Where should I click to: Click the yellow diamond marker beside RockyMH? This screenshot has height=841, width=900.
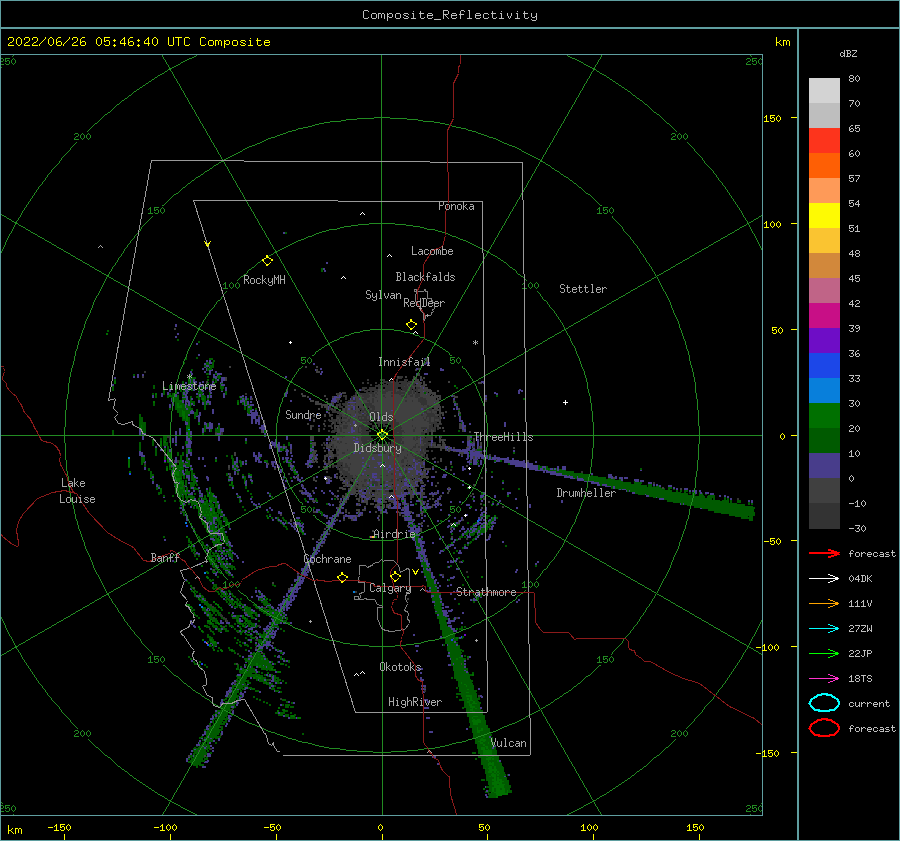pos(267,261)
